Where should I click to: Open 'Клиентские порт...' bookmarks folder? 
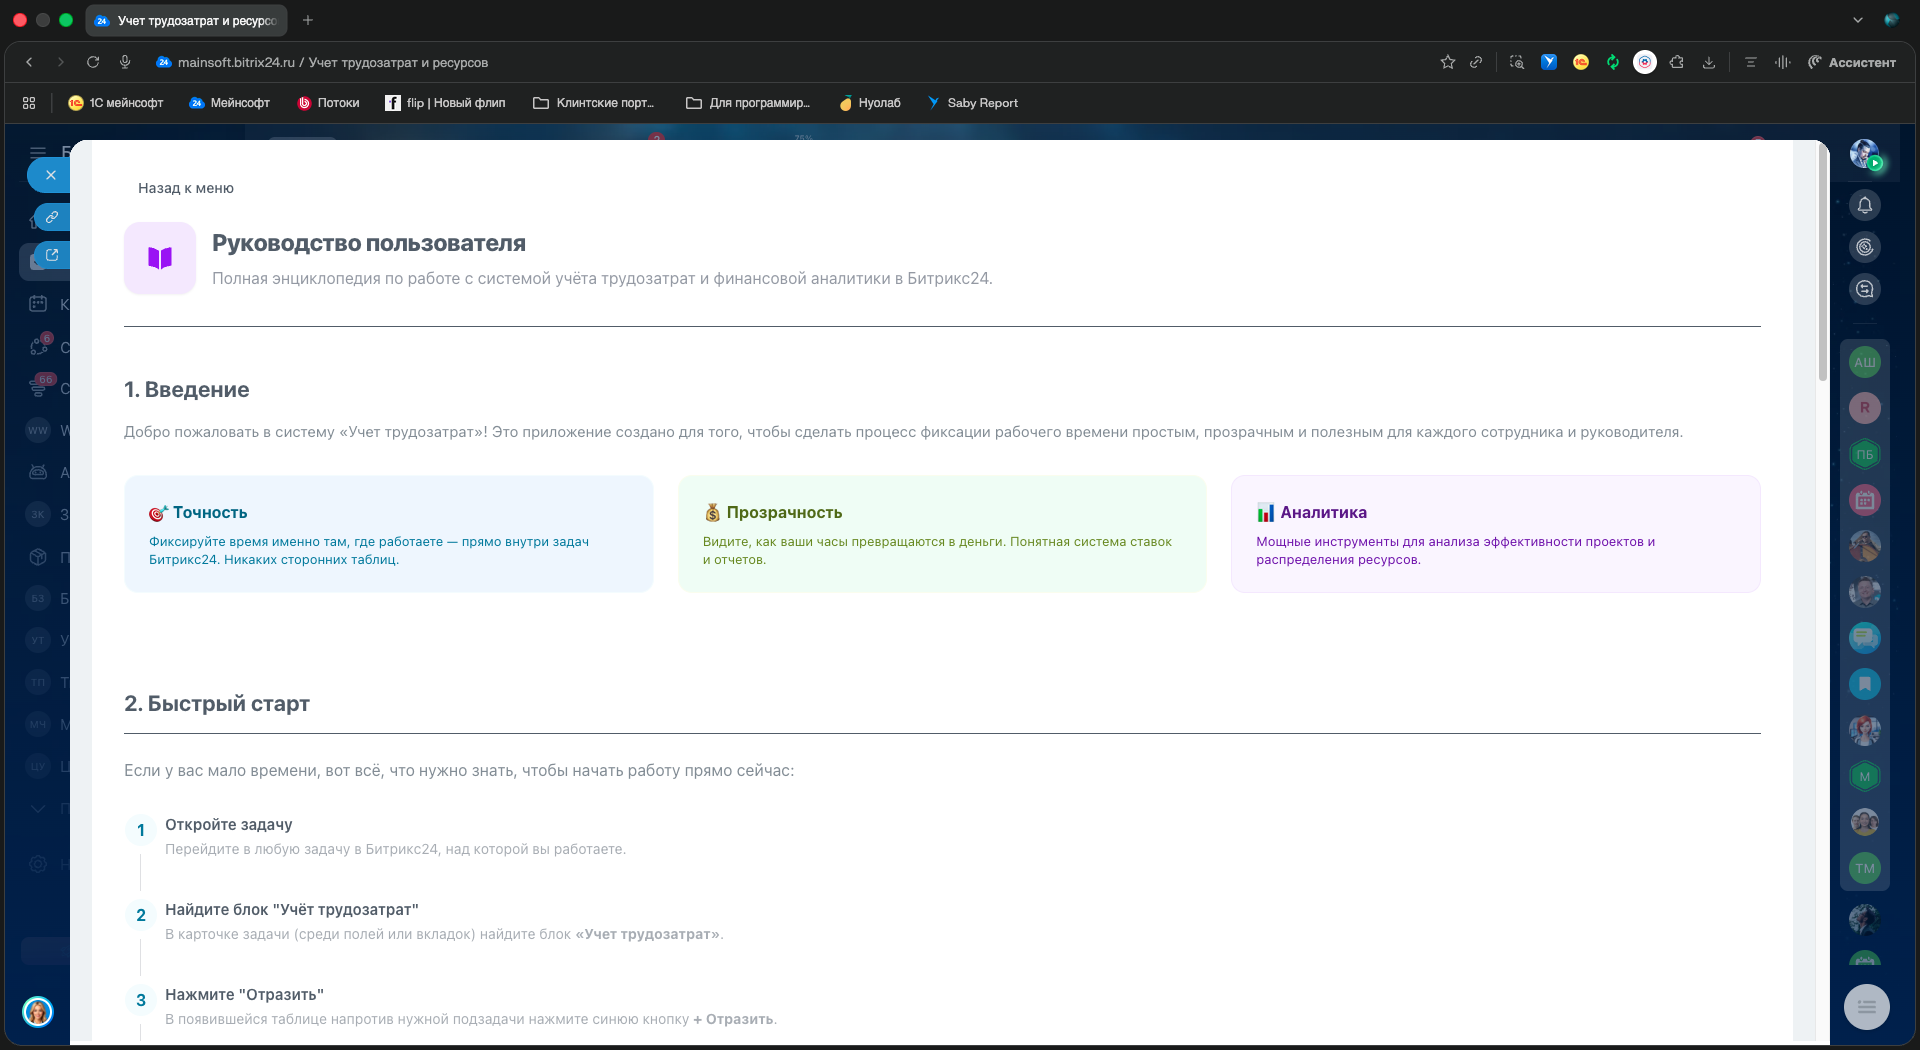[594, 103]
